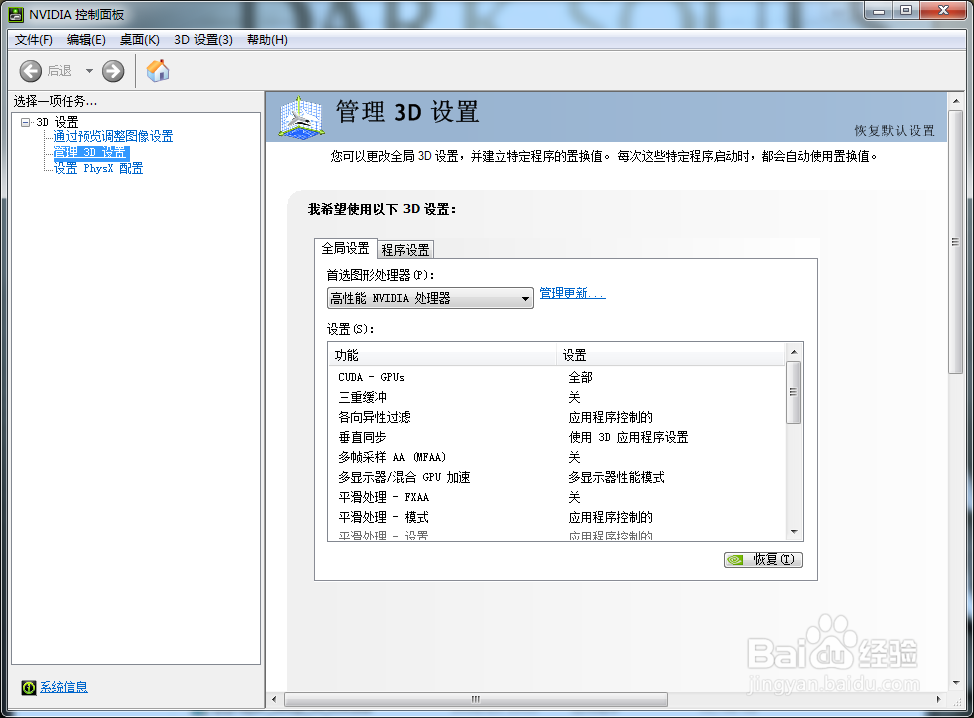This screenshot has height=718, width=974.
Task: Select the CUDA - GPUs row
Action: (x=557, y=377)
